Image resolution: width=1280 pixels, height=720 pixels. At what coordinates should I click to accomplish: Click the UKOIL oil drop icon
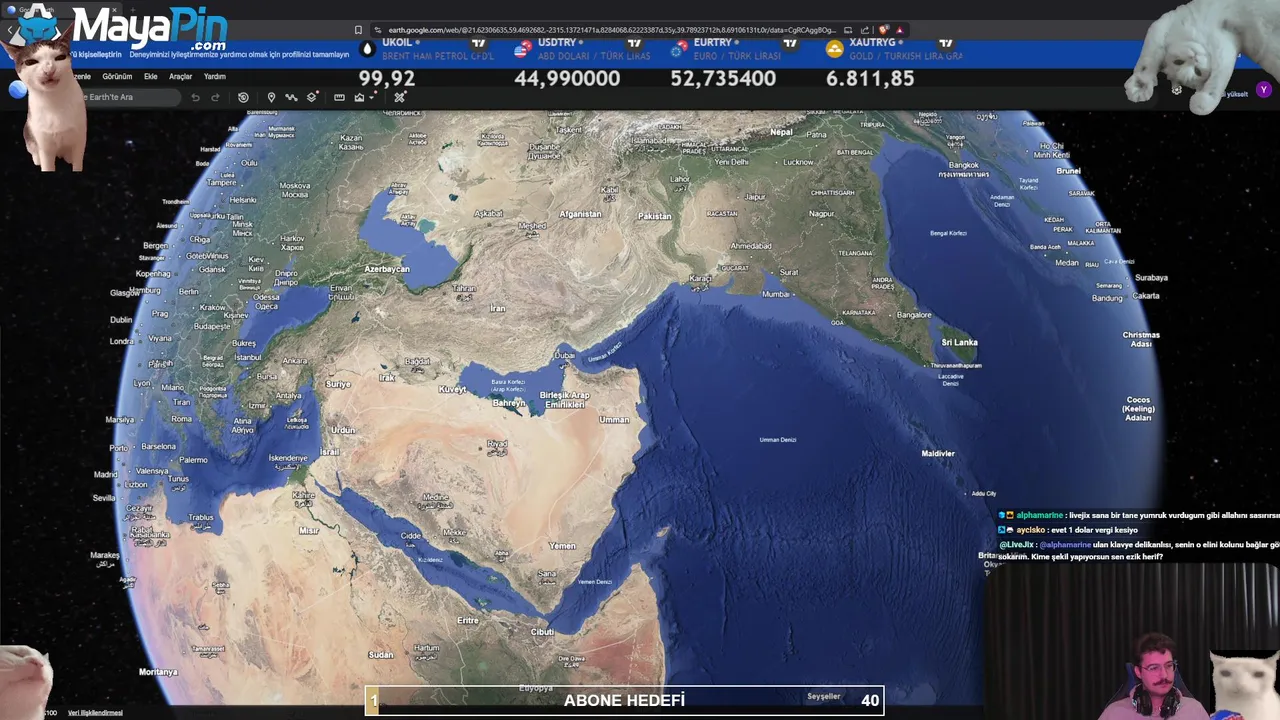pyautogui.click(x=367, y=49)
